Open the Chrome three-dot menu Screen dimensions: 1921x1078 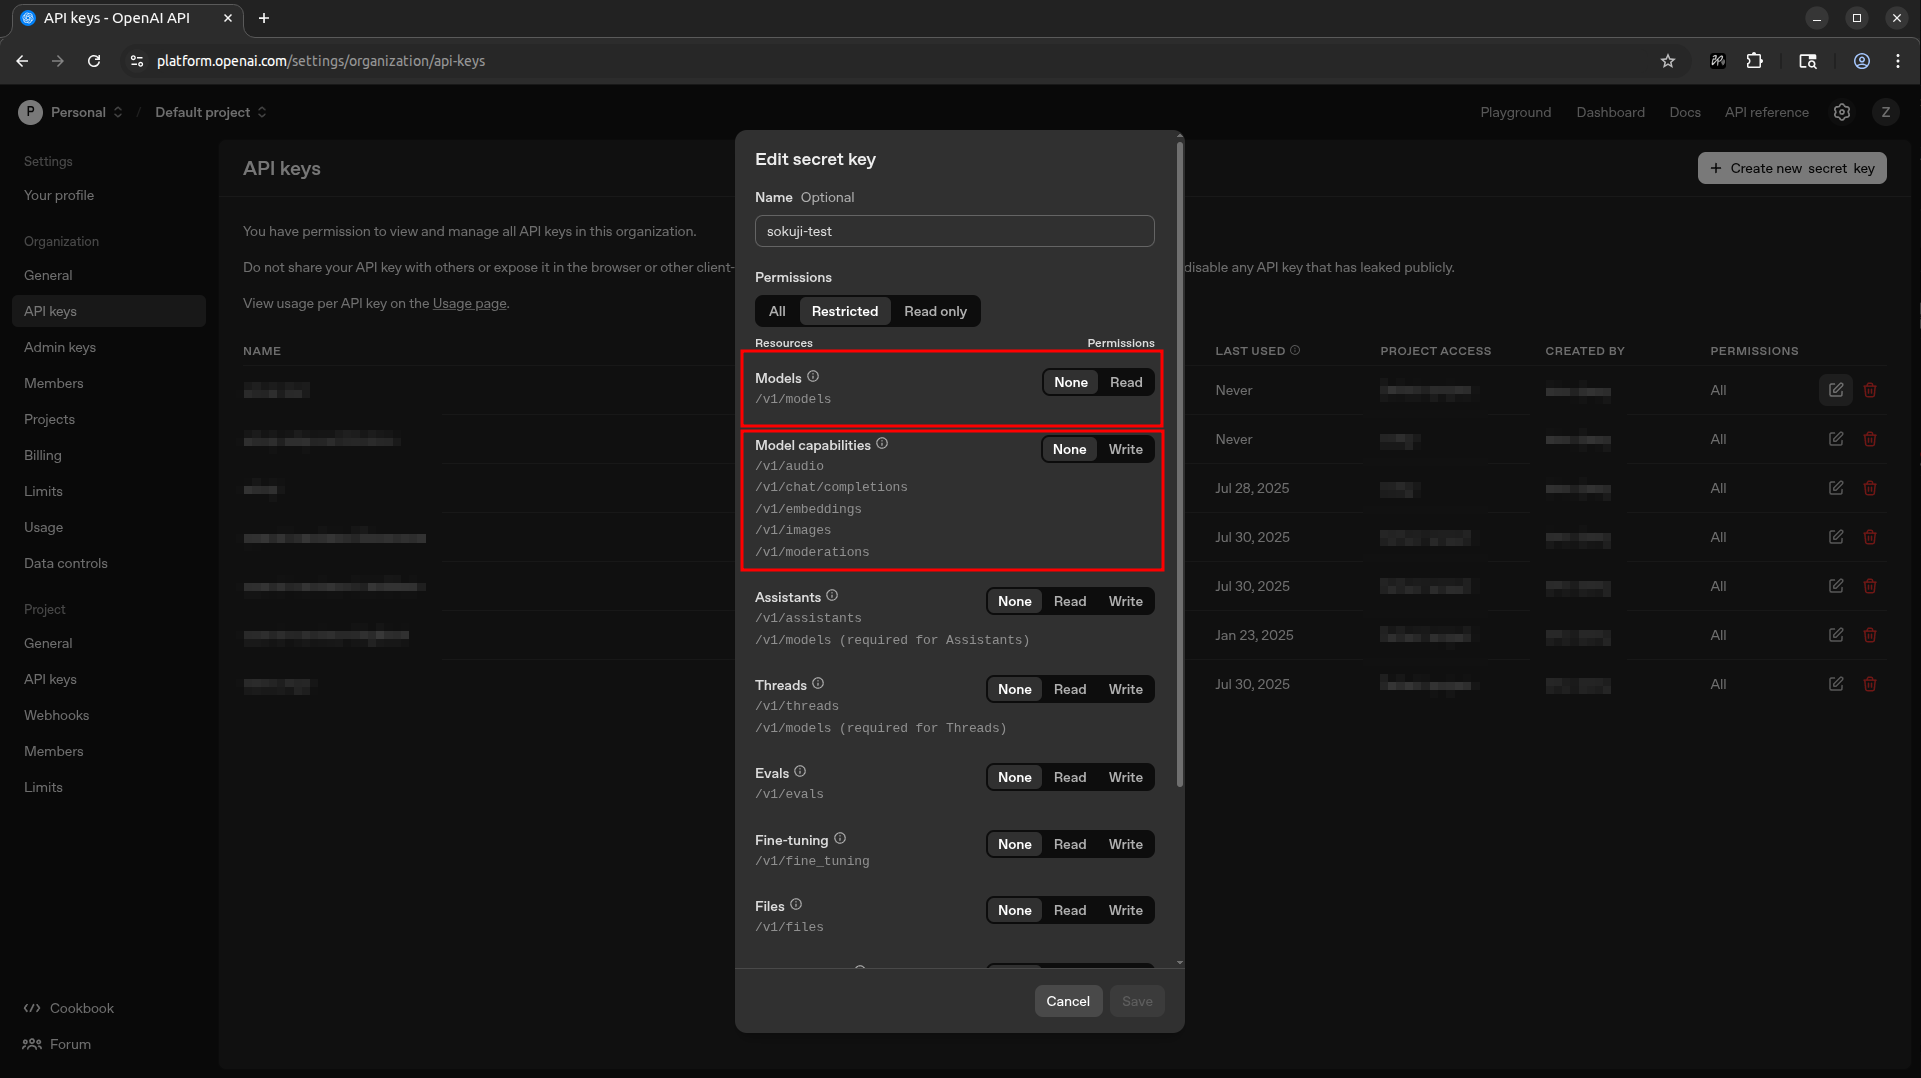[x=1898, y=61]
